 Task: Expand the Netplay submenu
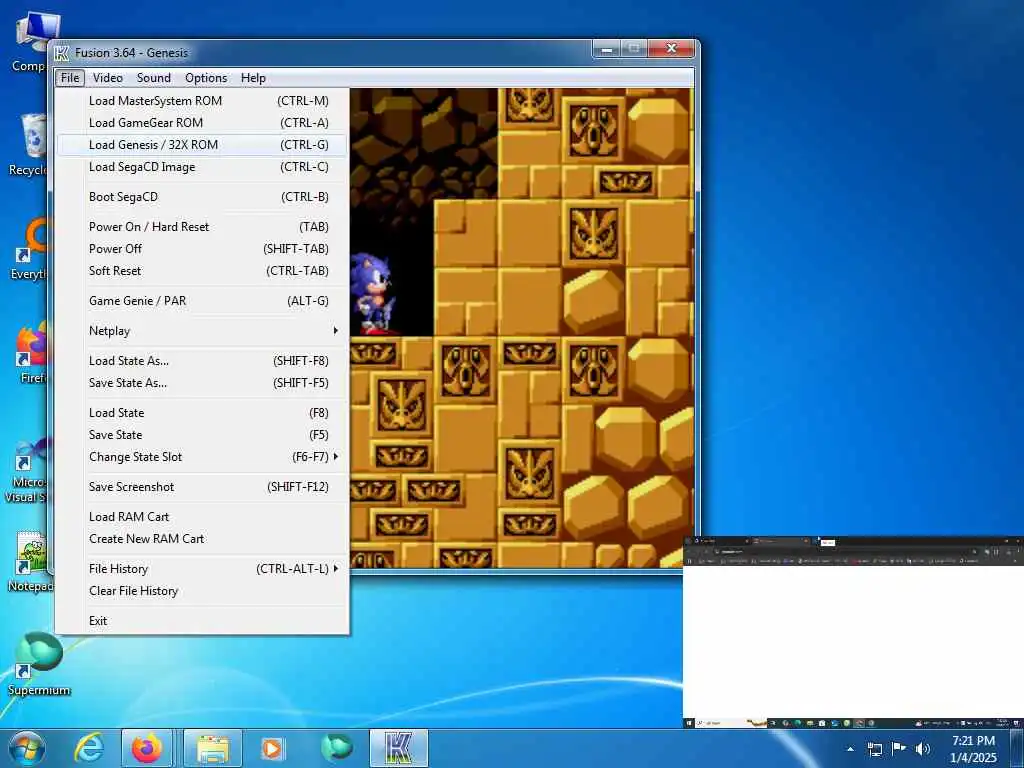pos(202,331)
